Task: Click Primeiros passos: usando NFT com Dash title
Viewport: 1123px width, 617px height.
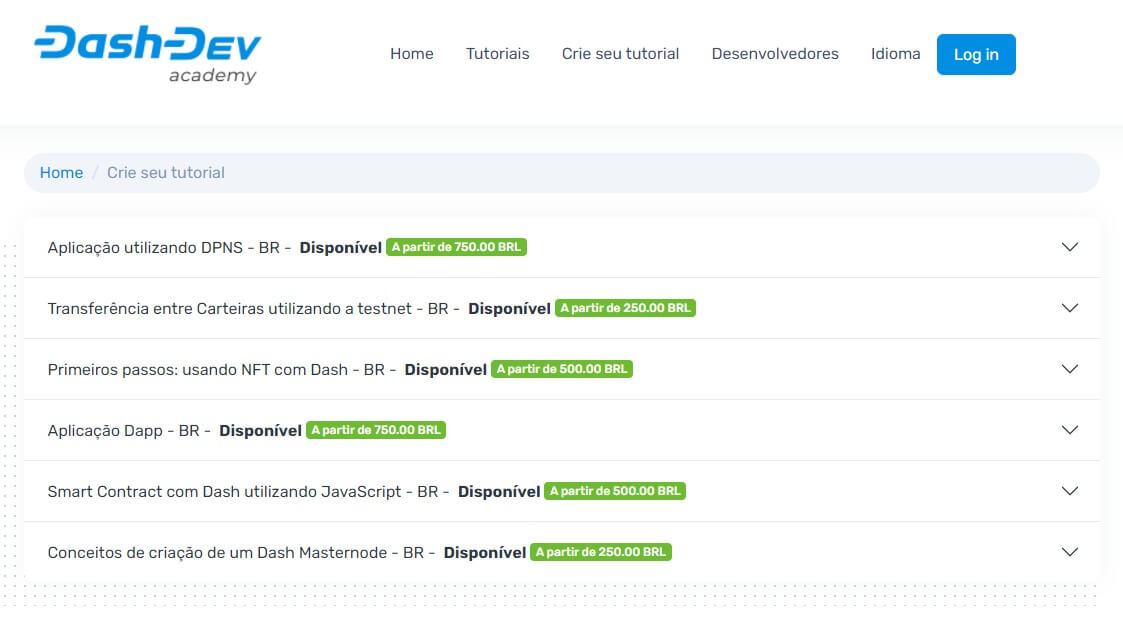Action: point(221,370)
